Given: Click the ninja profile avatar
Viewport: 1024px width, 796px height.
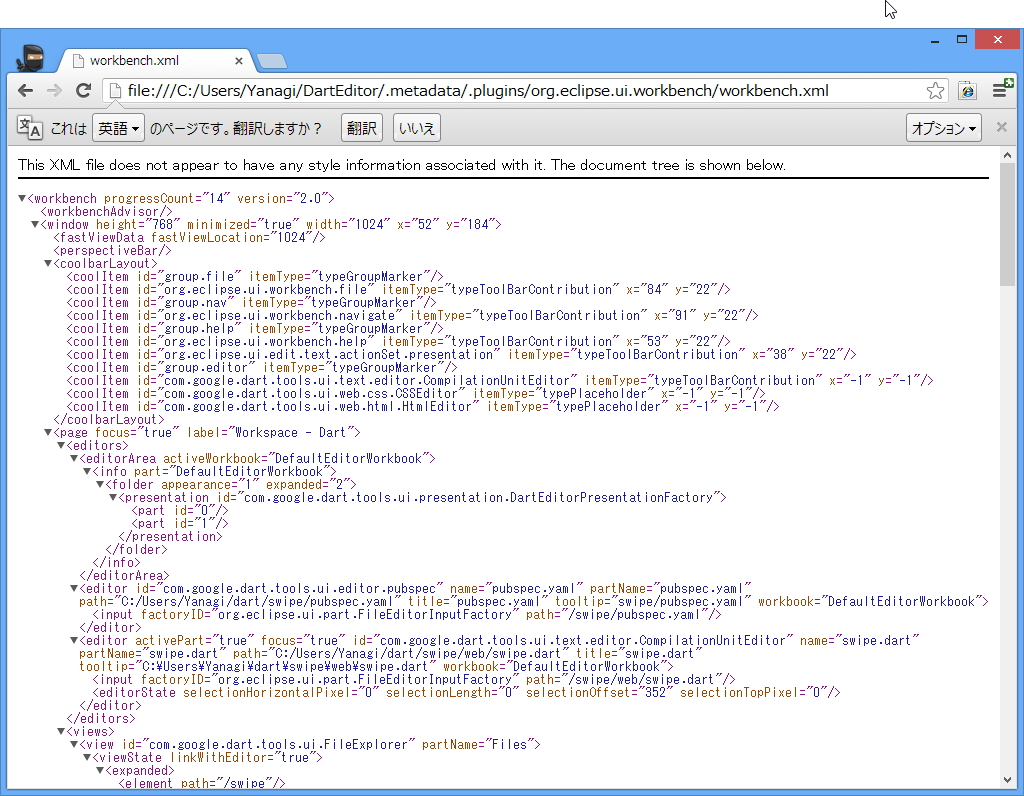Looking at the screenshot, I should (30, 57).
